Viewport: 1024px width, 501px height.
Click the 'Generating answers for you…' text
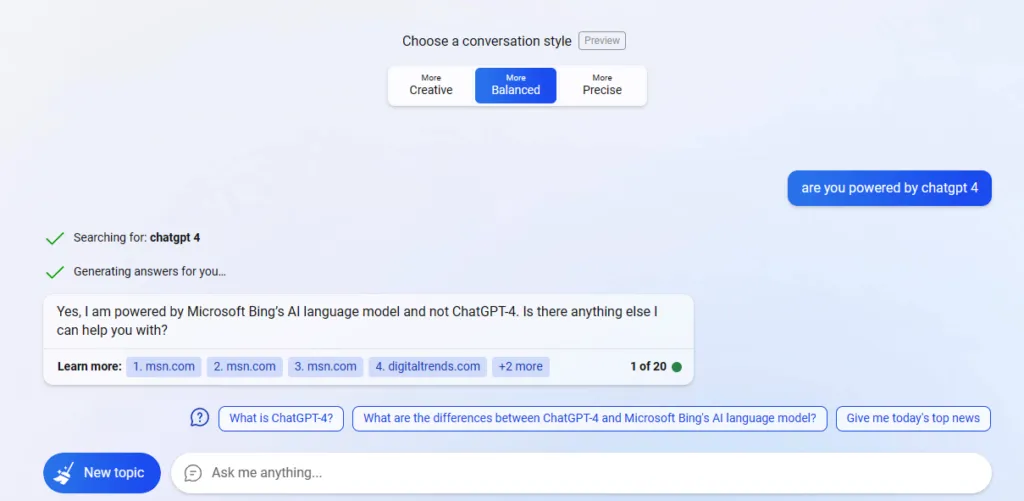(150, 271)
